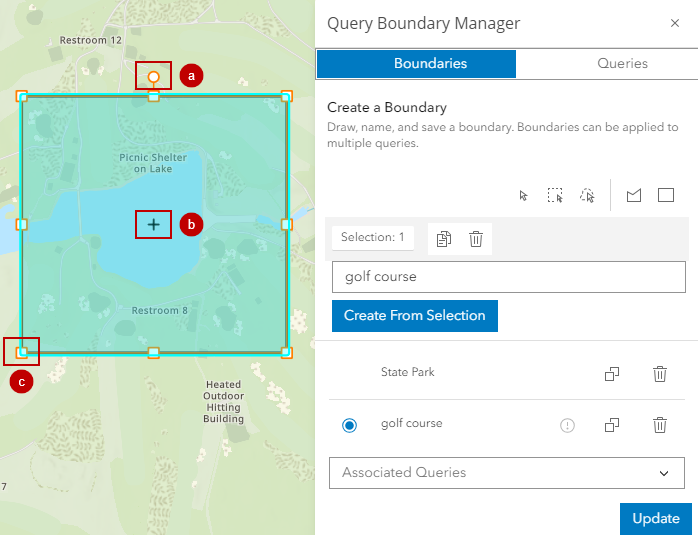Screen dimensions: 698x535
Task: Click Heated Outdoor Hitting Building label
Action: pyautogui.click(x=223, y=401)
